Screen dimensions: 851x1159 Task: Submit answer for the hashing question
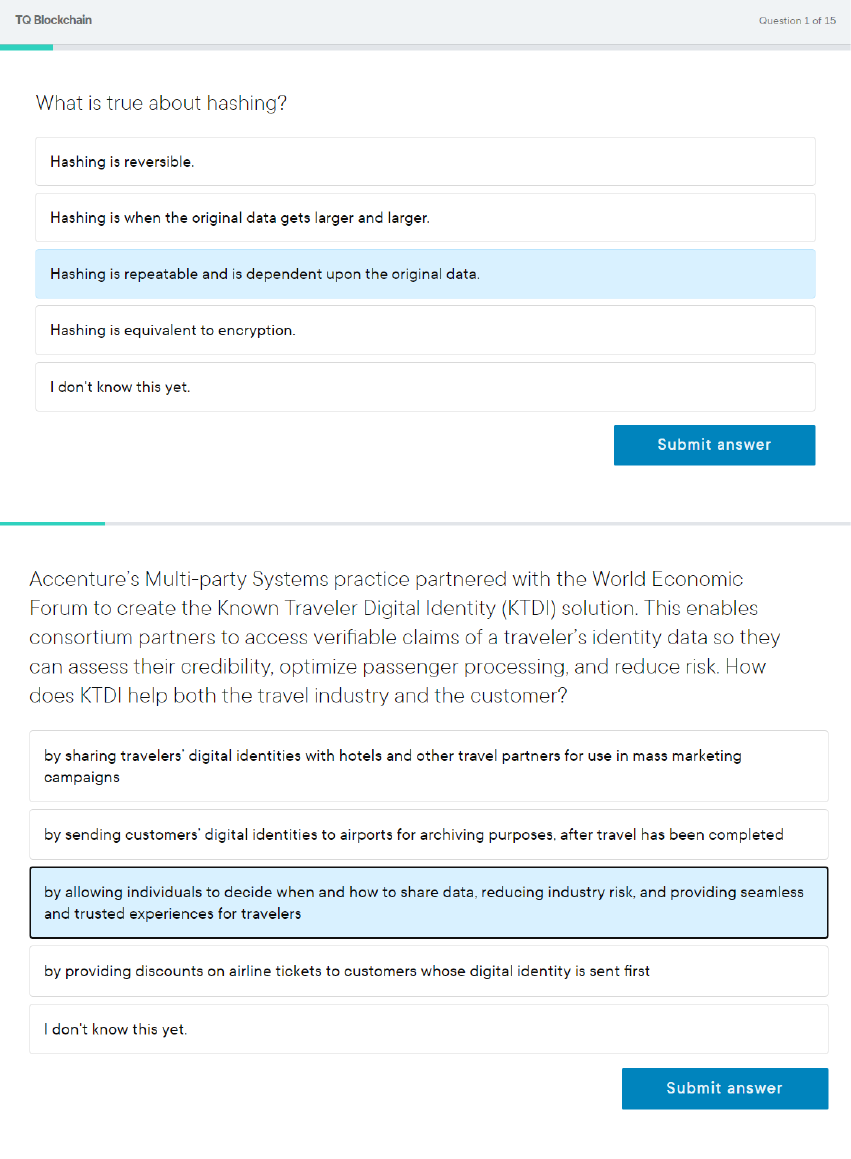(714, 445)
